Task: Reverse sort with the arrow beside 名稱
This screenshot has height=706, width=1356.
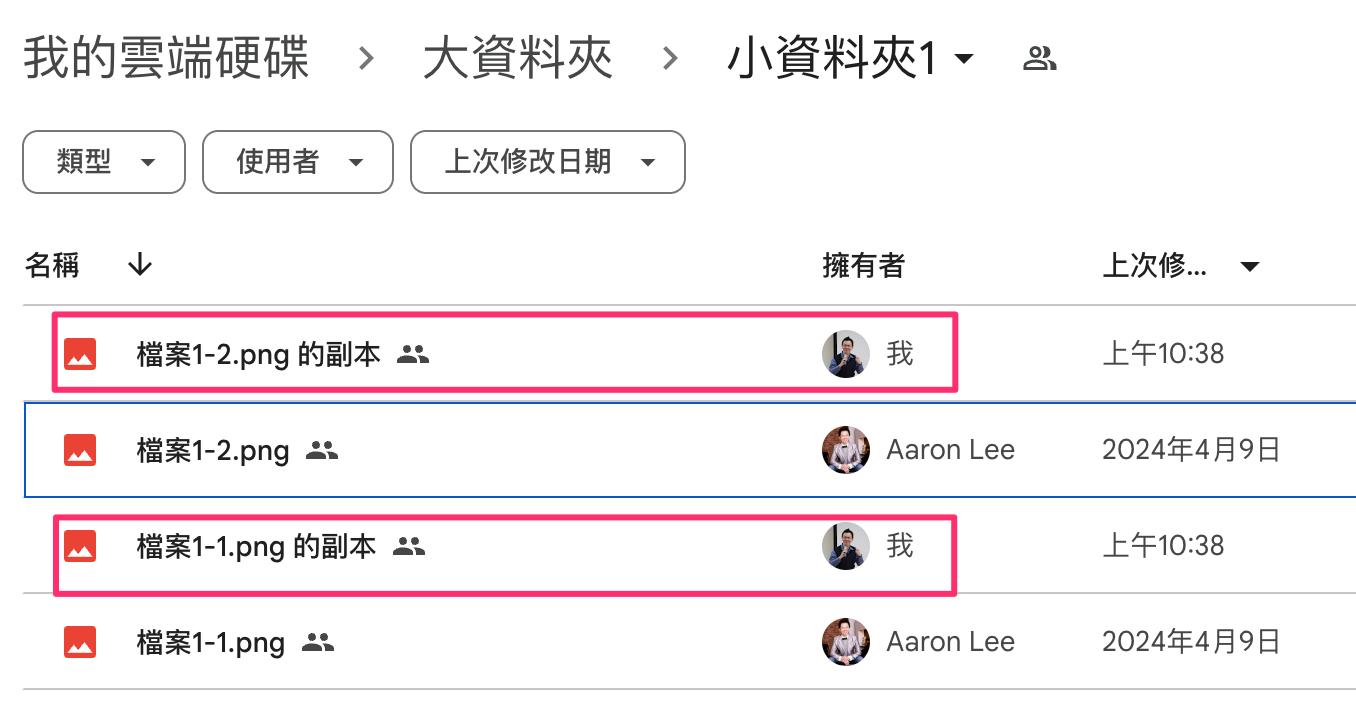Action: click(140, 265)
